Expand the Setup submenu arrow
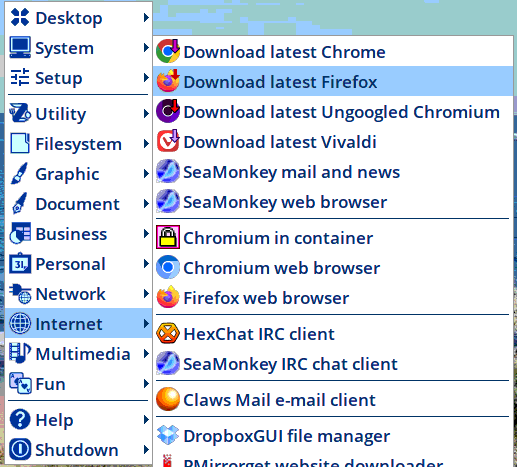The width and height of the screenshot is (517, 467). [146, 77]
